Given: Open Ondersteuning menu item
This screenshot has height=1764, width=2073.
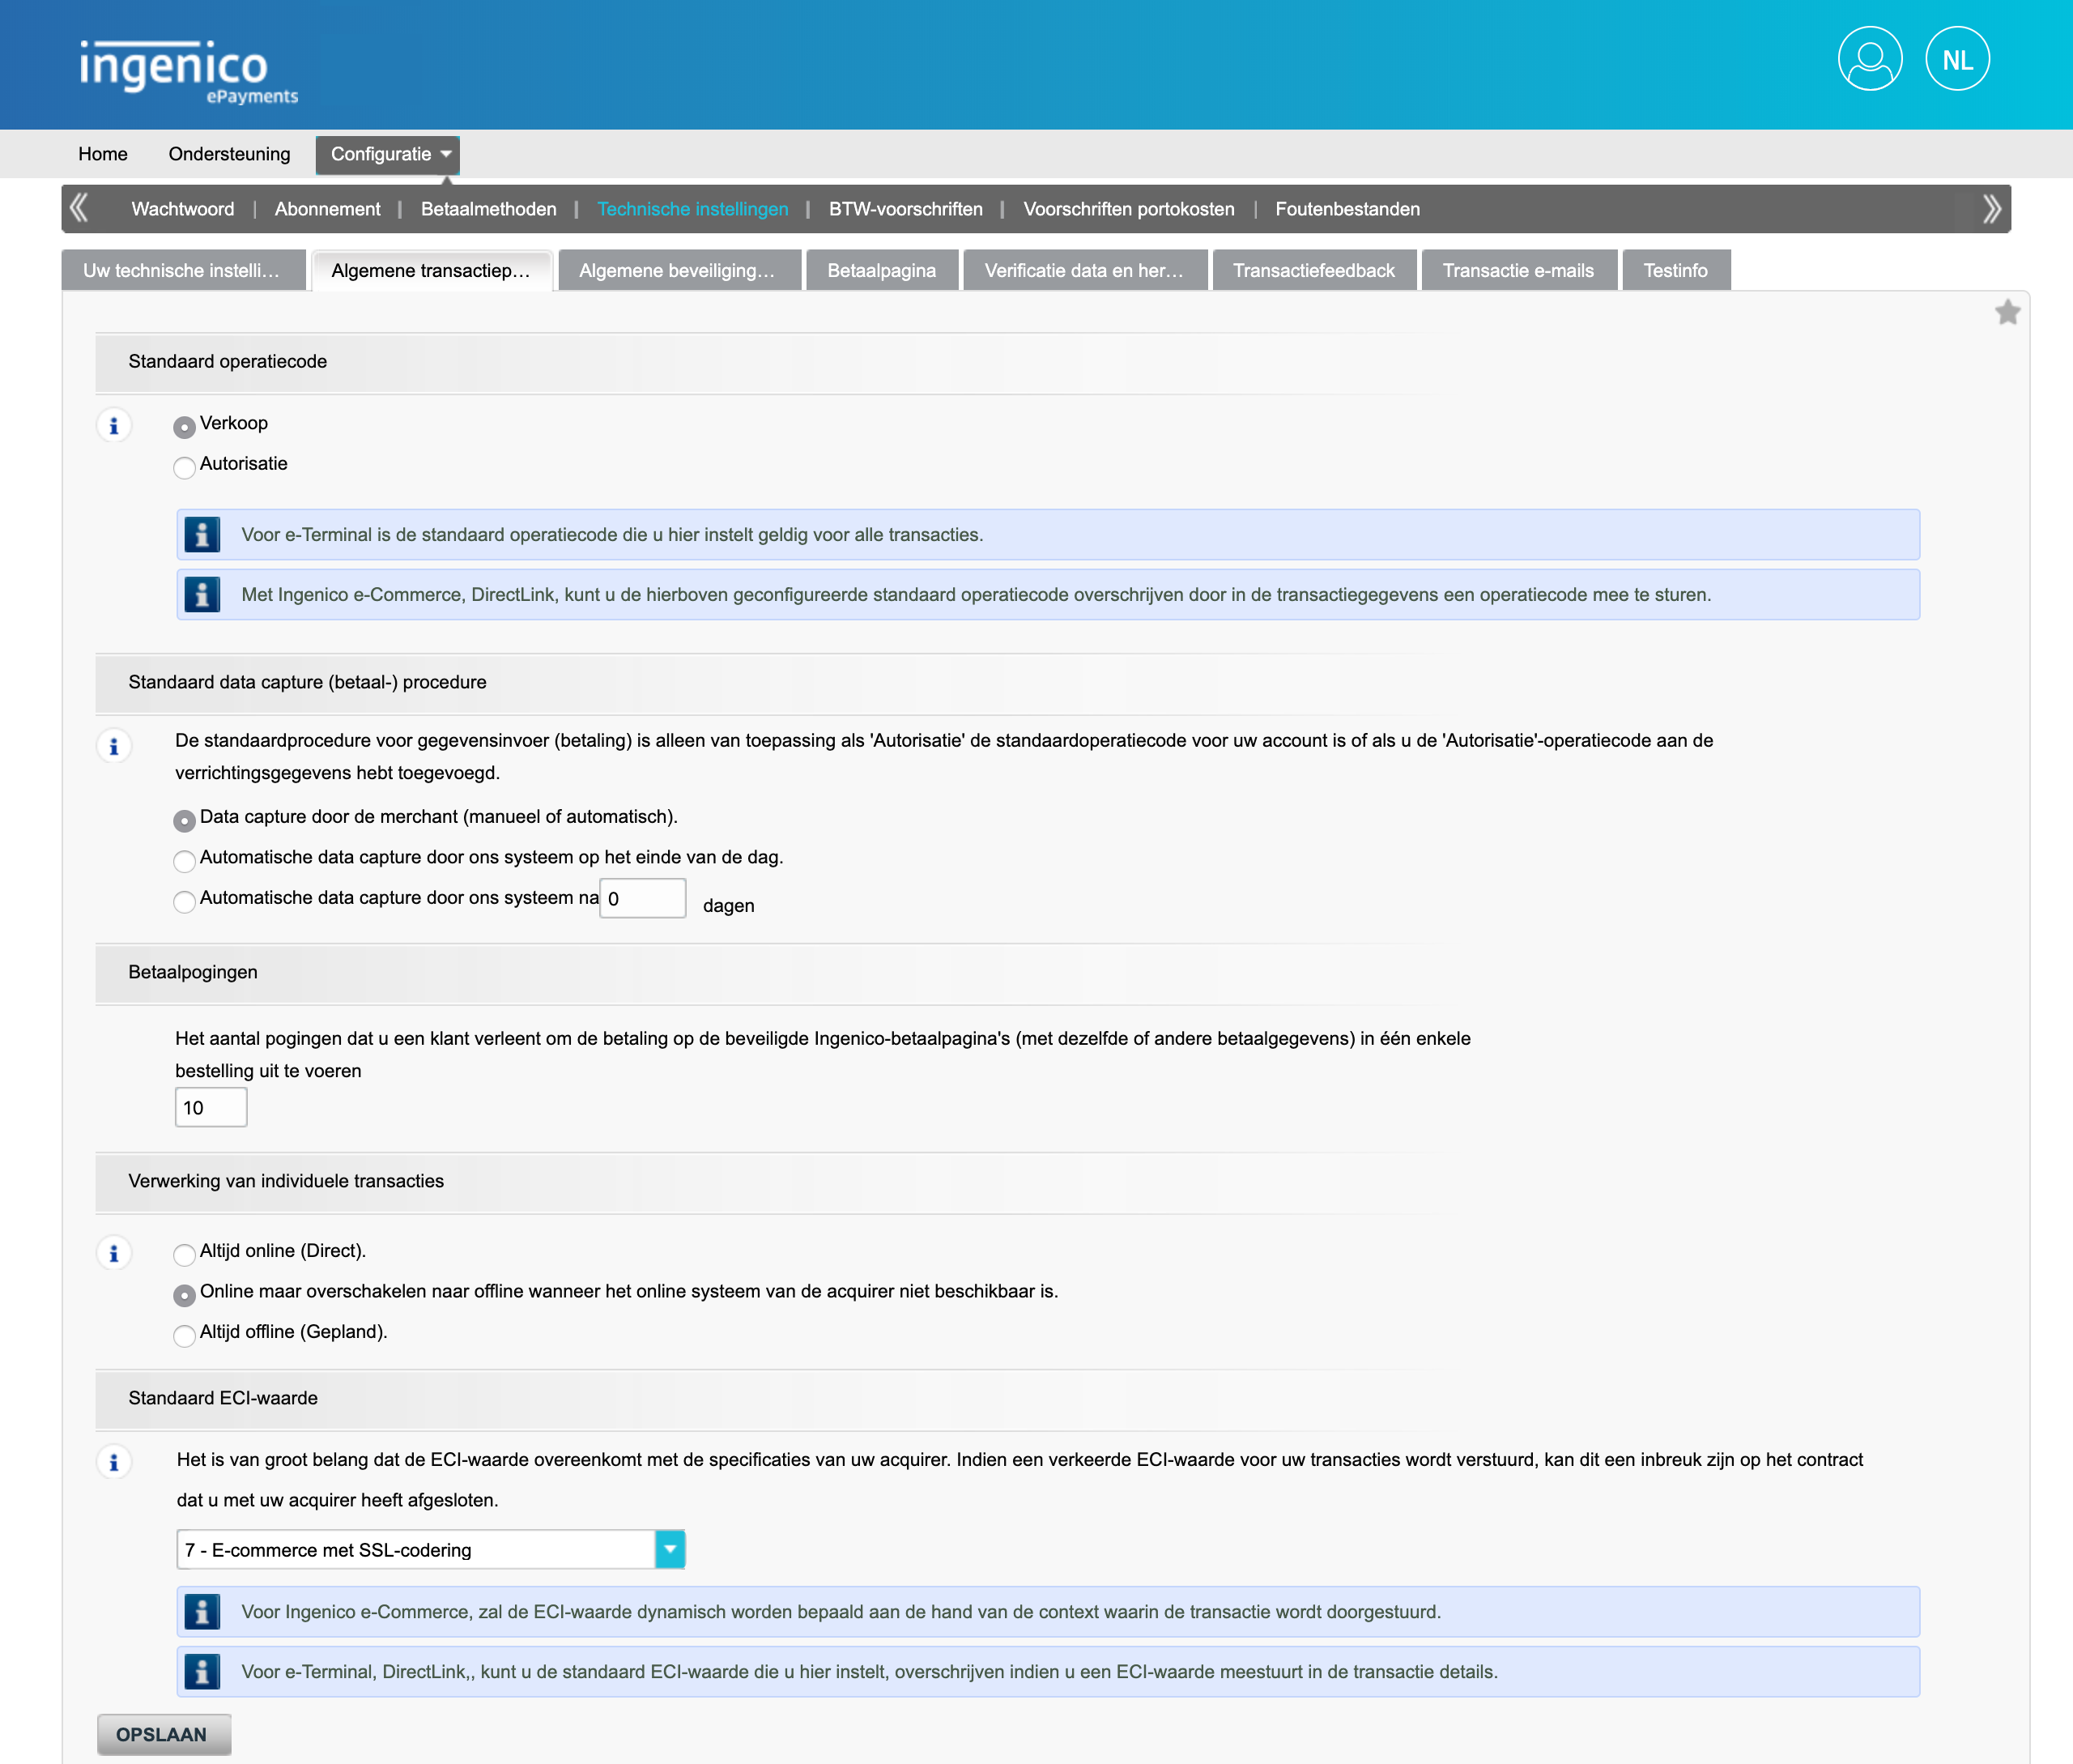Looking at the screenshot, I should pyautogui.click(x=229, y=154).
